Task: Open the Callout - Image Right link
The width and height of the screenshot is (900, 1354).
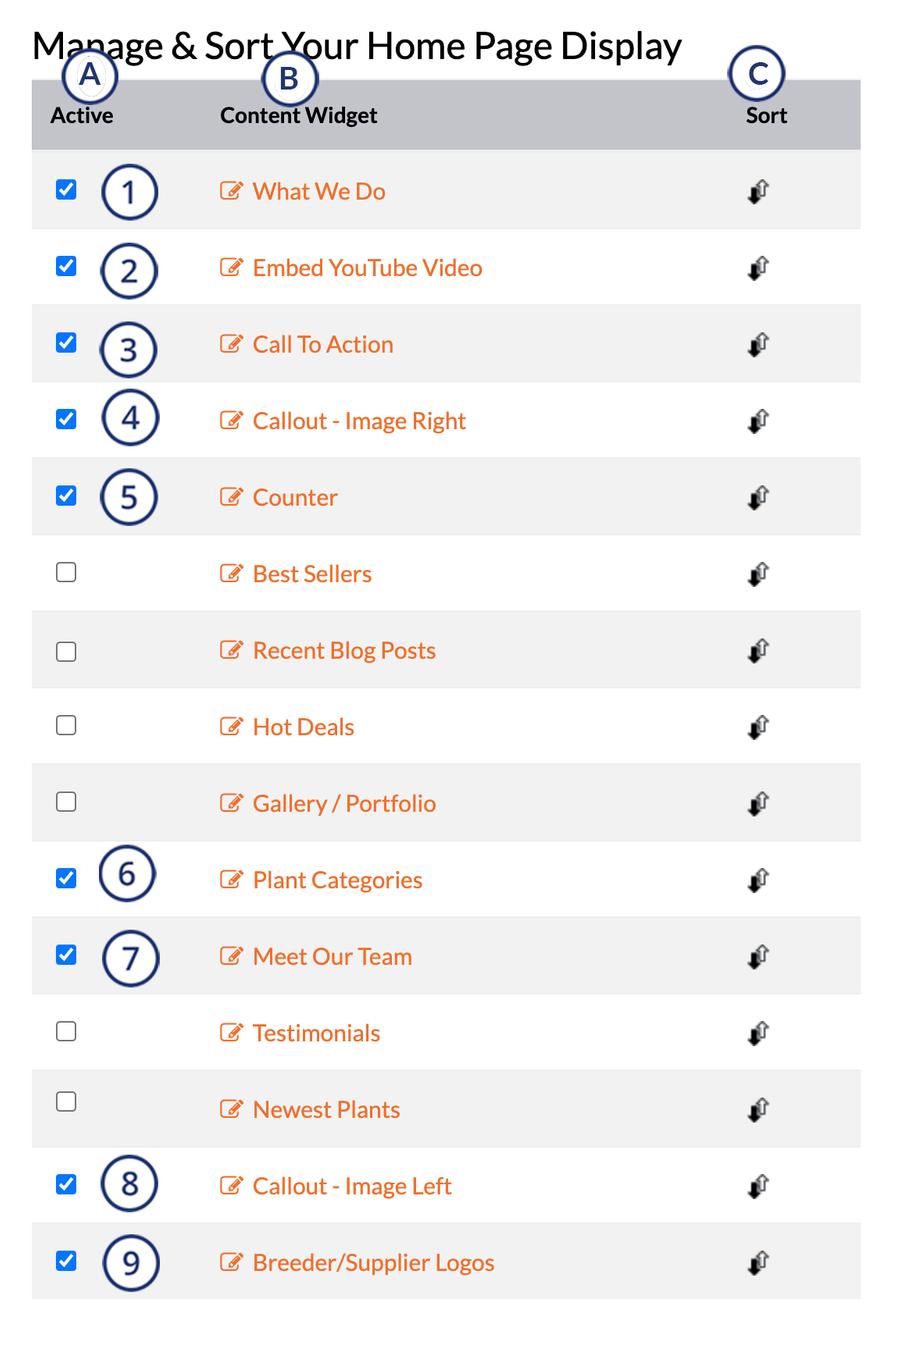Action: point(358,421)
